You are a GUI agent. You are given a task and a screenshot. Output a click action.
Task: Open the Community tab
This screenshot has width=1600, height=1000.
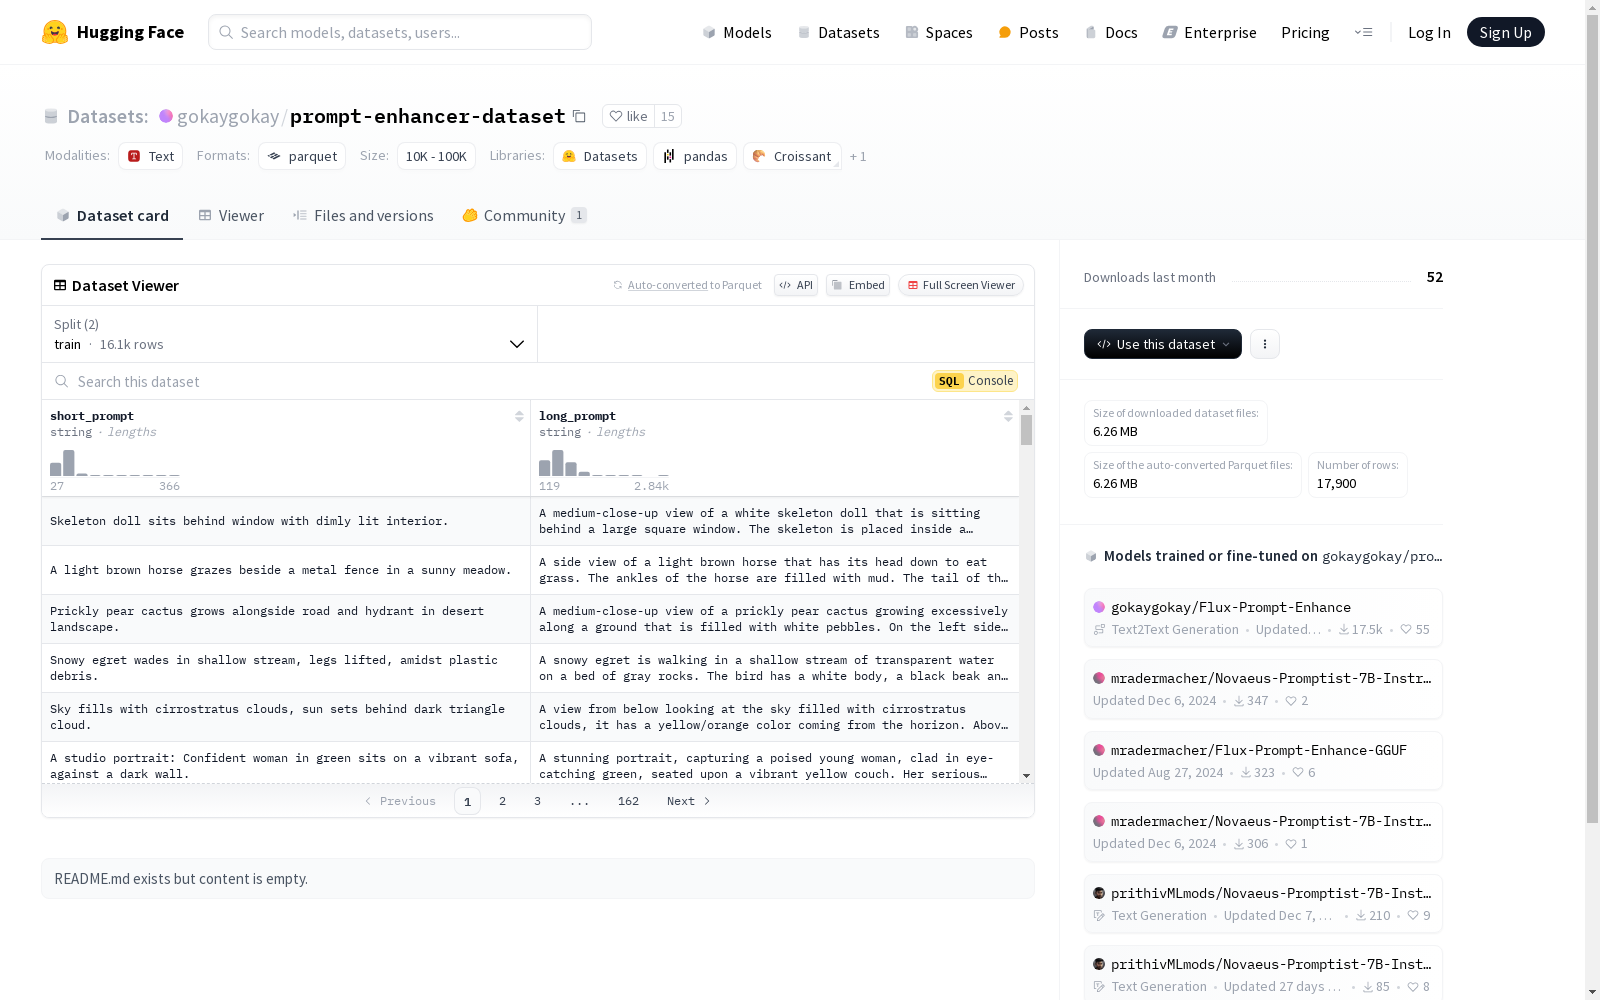(524, 215)
